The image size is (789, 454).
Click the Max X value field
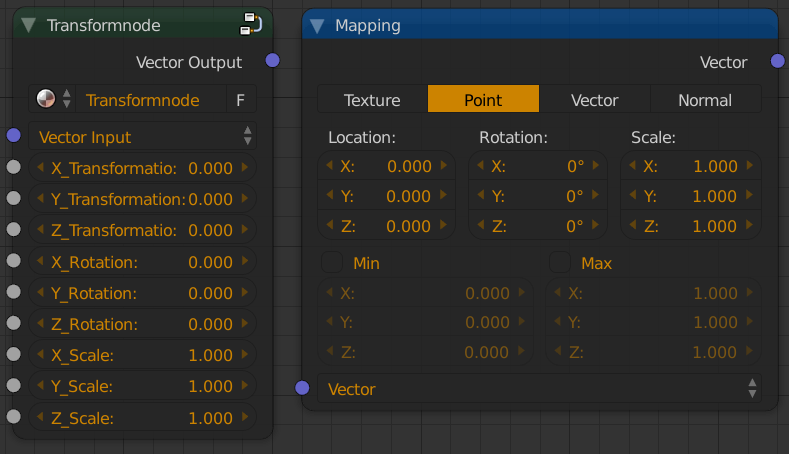(x=653, y=292)
